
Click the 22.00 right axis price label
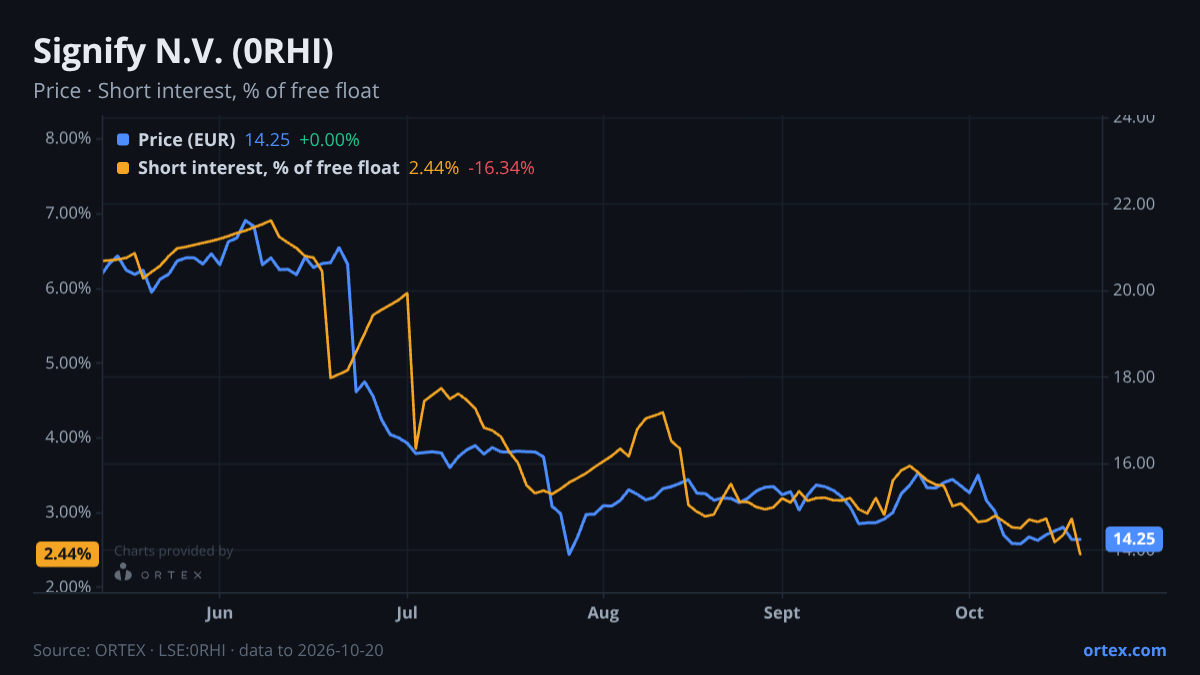pyautogui.click(x=1134, y=204)
